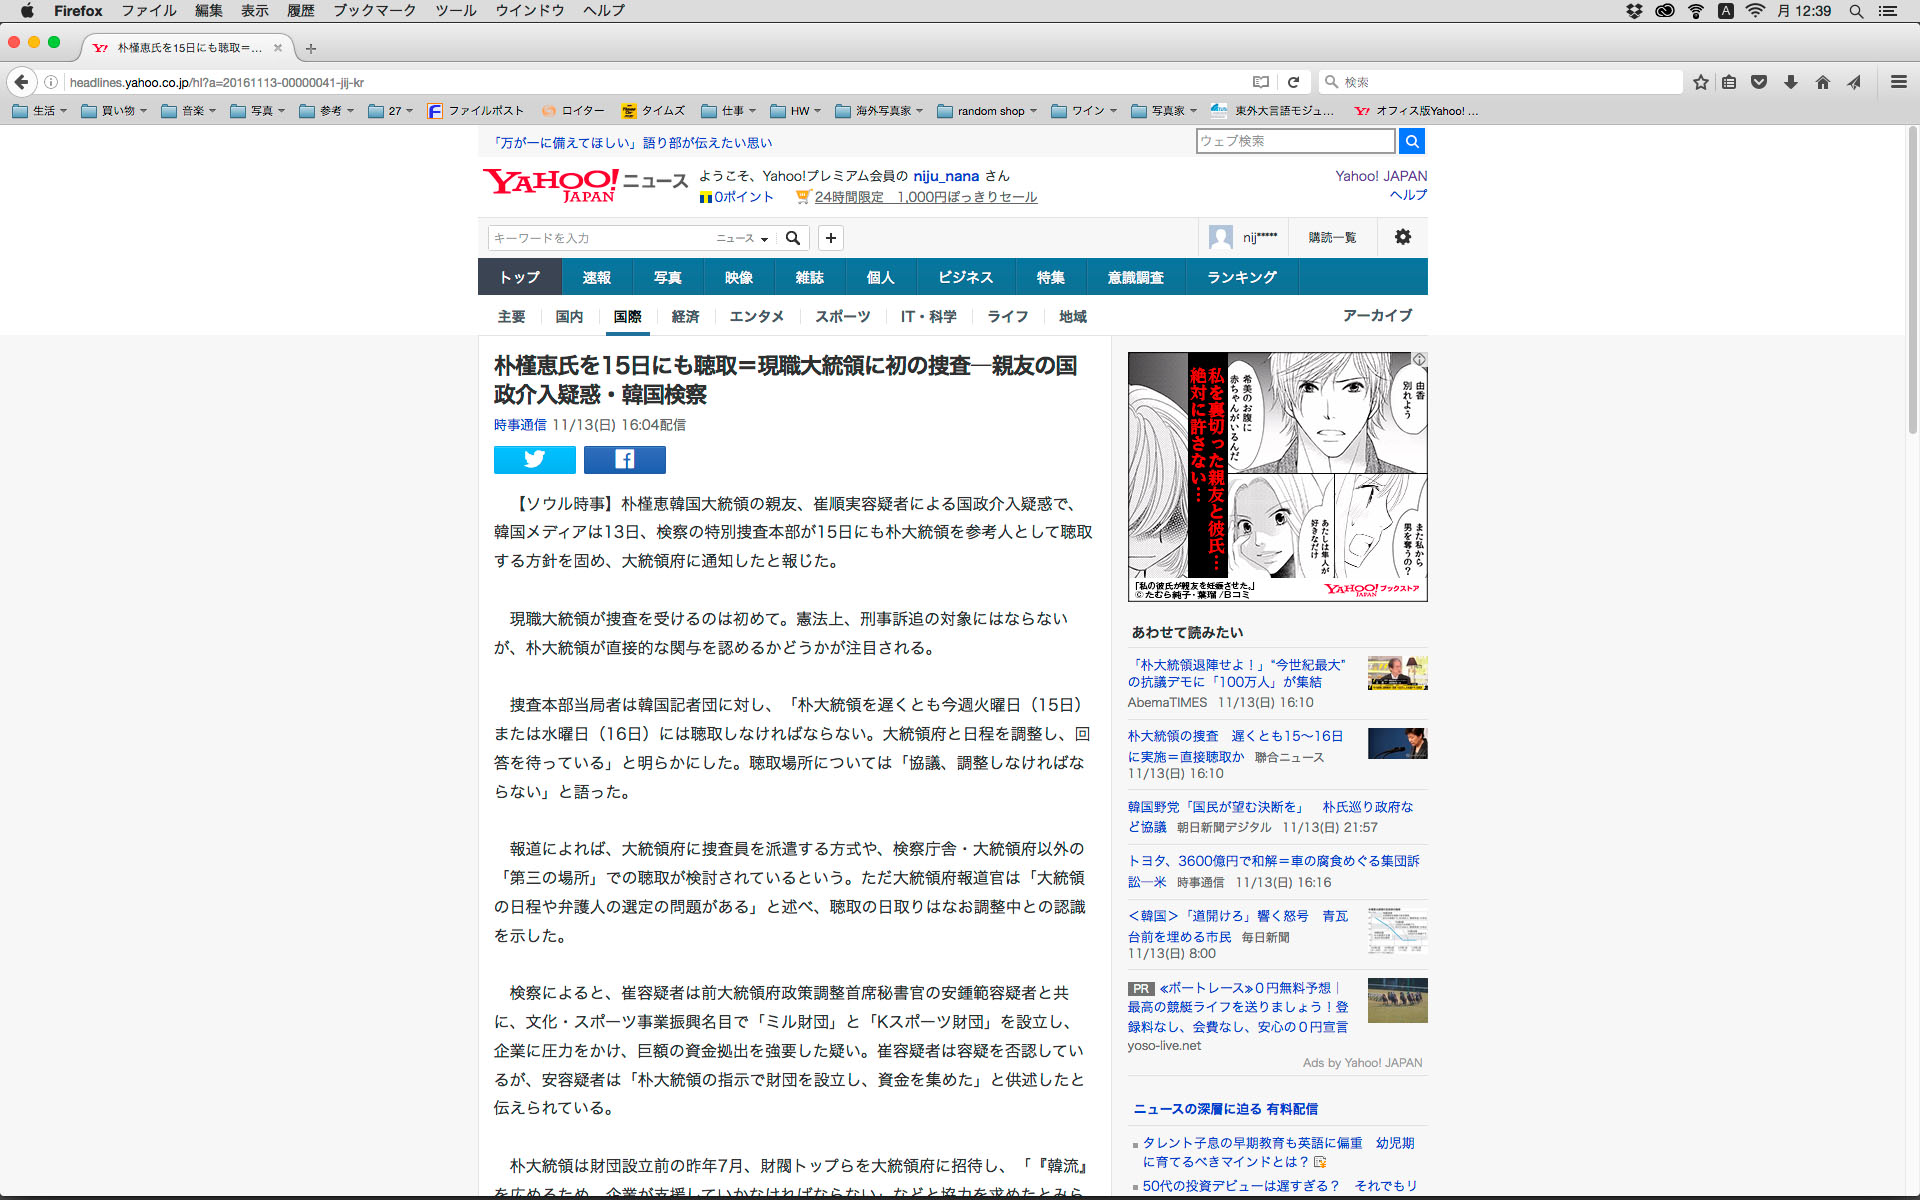Open the アーカイブ link

(x=1376, y=315)
